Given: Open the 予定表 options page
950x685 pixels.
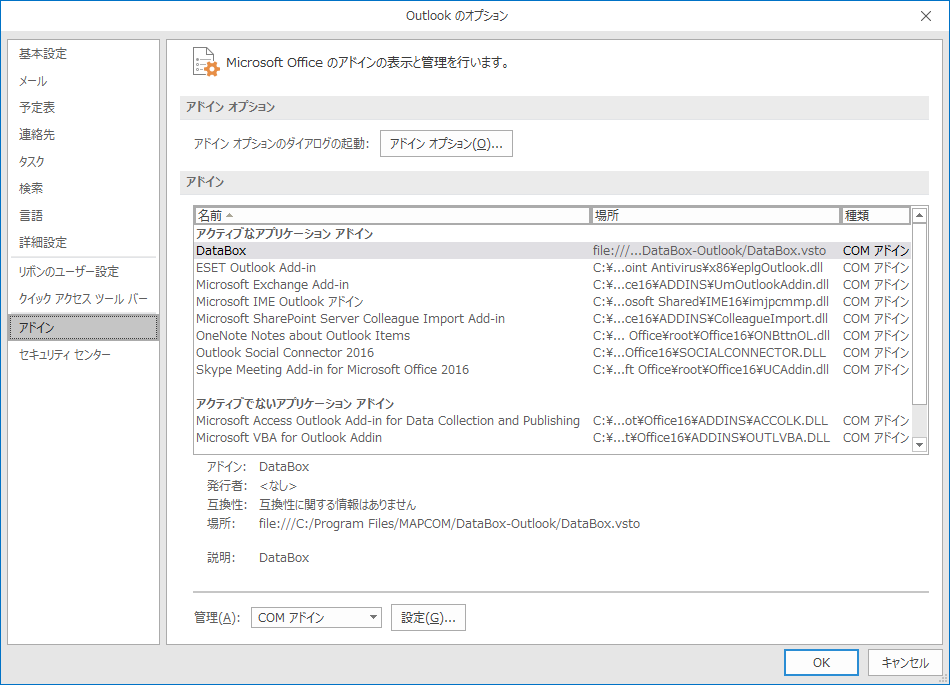Looking at the screenshot, I should pyautogui.click(x=83, y=108).
